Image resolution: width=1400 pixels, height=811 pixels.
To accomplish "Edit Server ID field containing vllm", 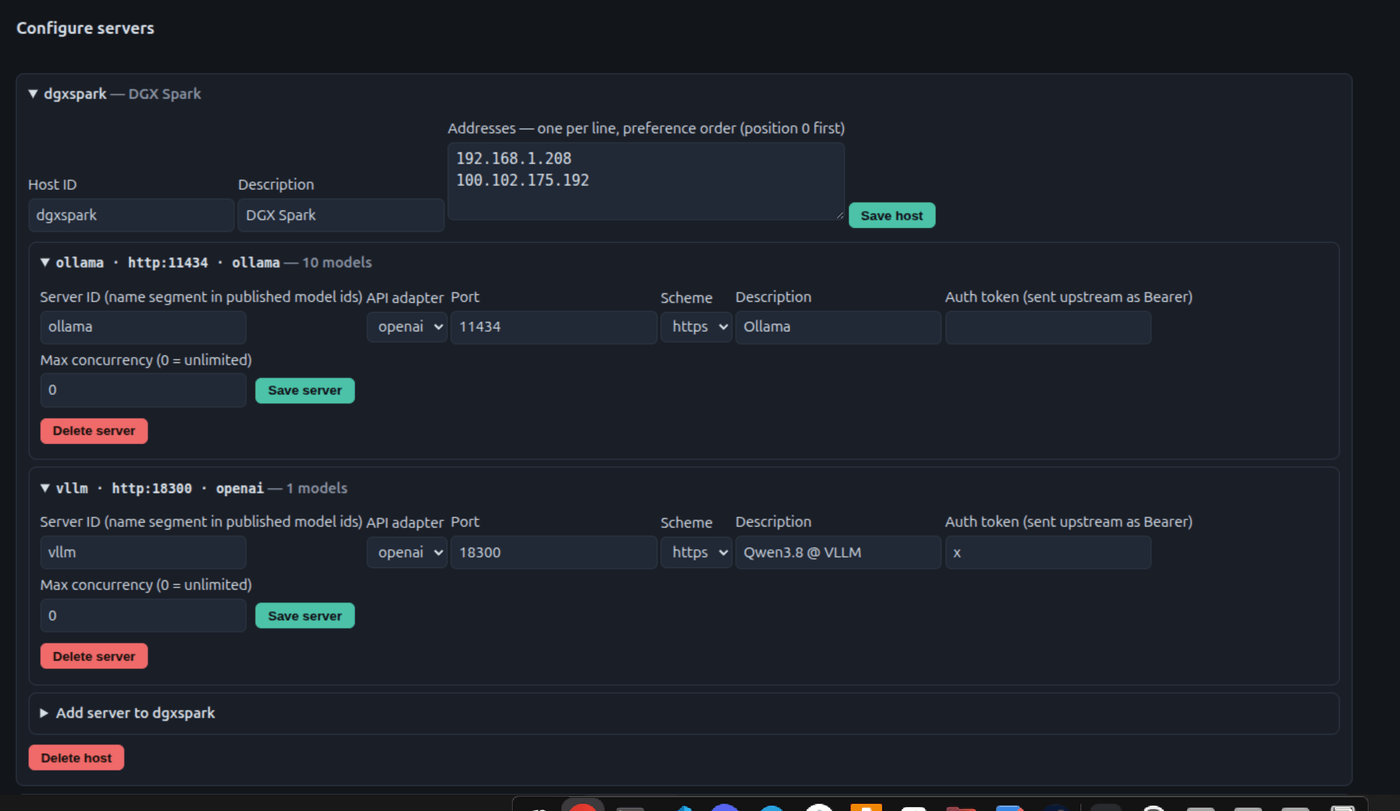I will [143, 552].
